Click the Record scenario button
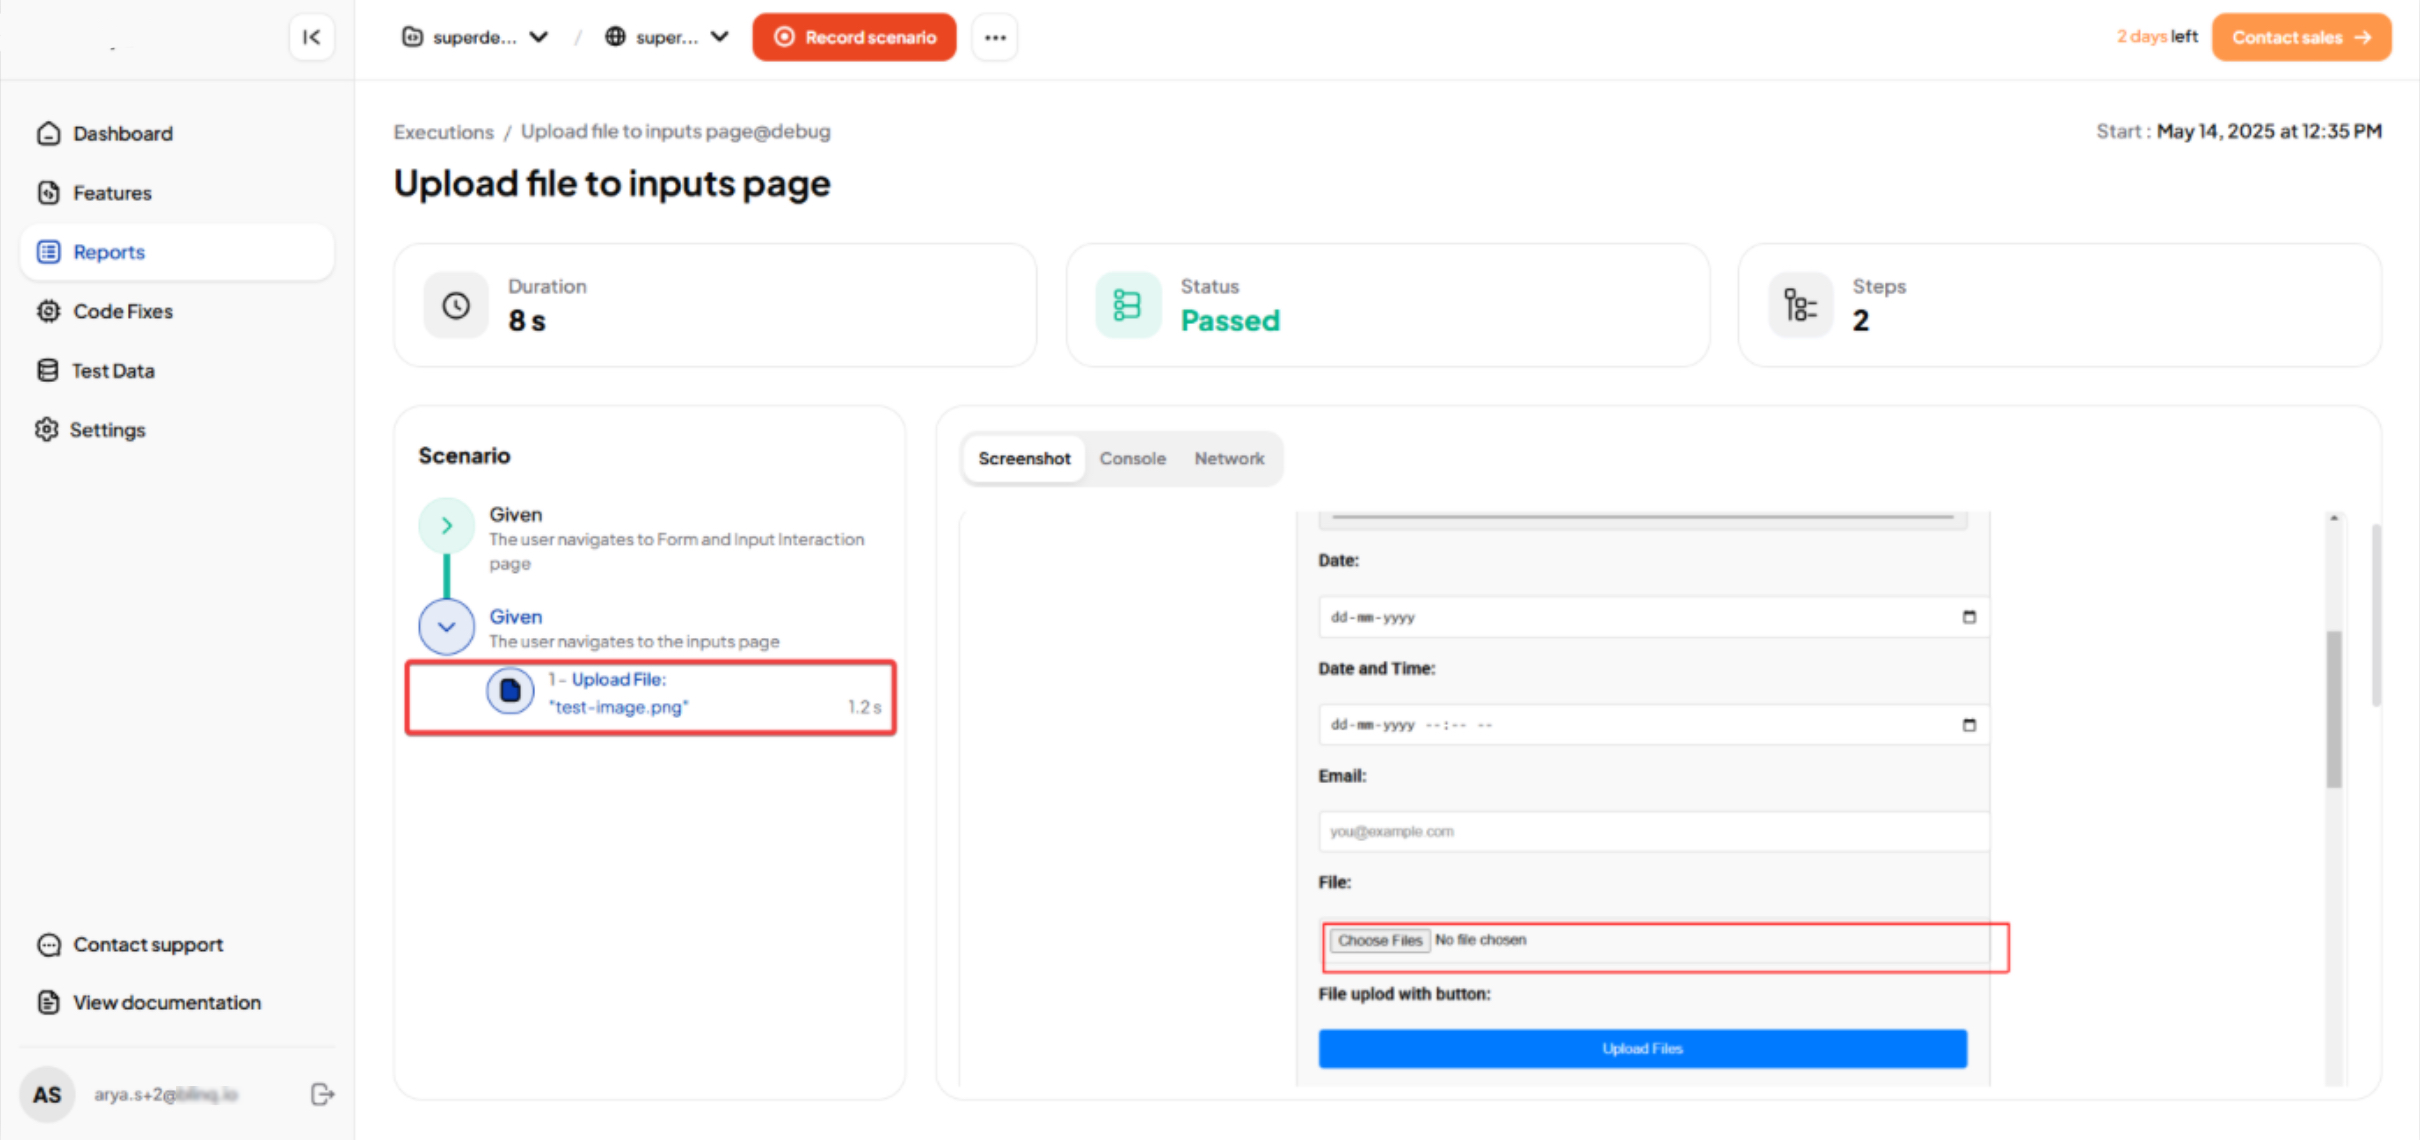The width and height of the screenshot is (2420, 1140). tap(854, 37)
